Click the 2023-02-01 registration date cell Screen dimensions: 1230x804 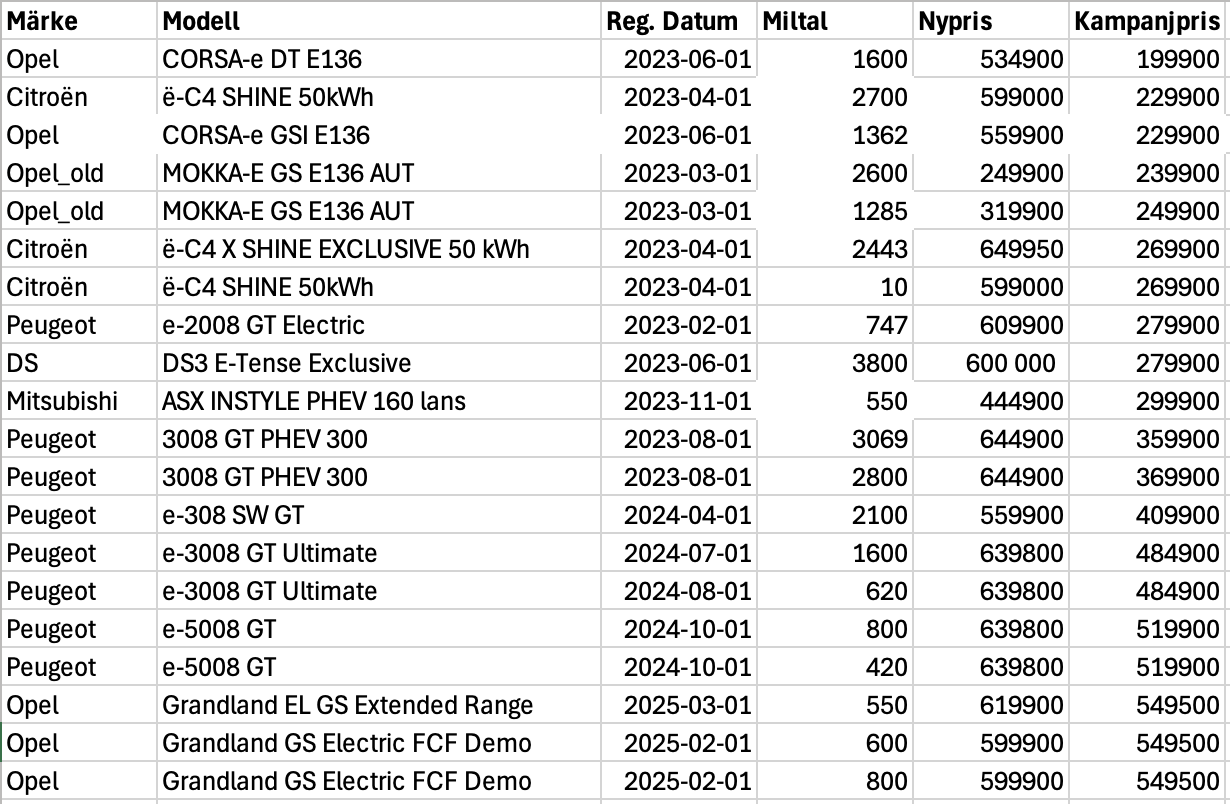(678, 325)
